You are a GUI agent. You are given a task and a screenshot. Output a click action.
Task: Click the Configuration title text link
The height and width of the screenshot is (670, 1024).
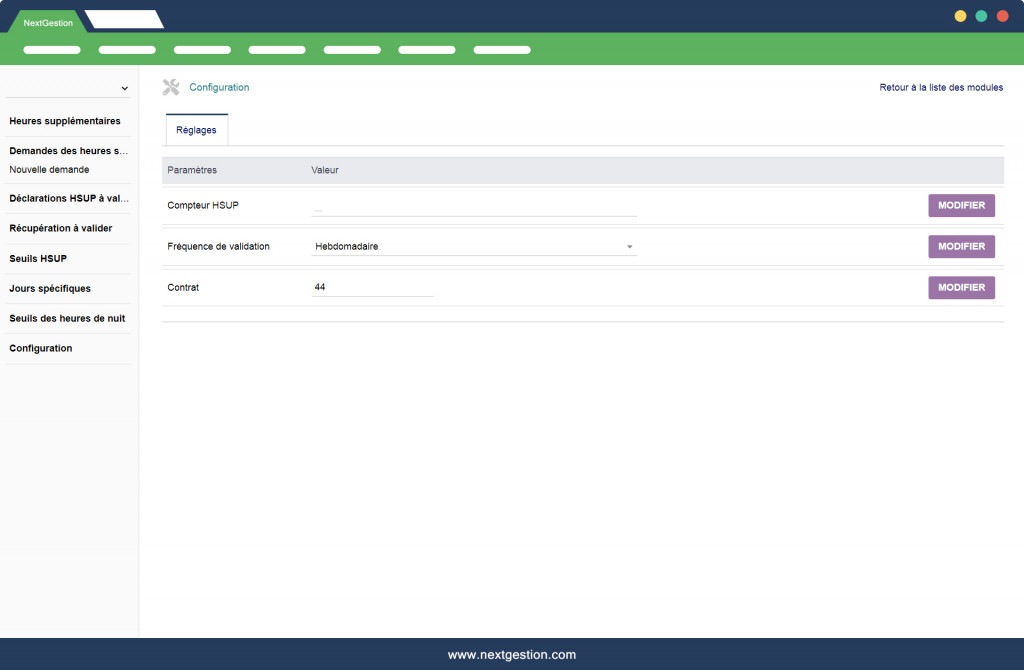click(219, 88)
